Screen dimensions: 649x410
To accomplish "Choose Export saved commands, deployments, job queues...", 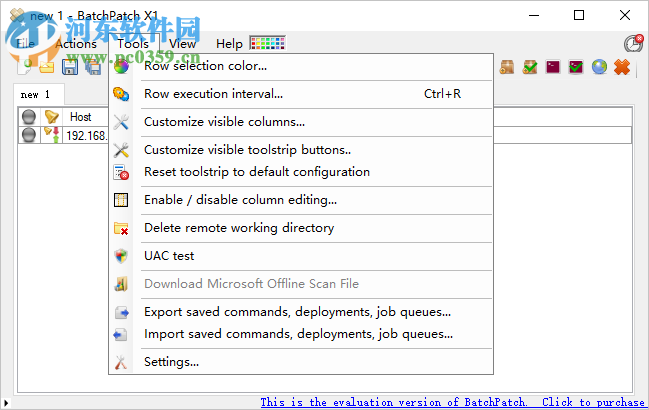I will (x=301, y=312).
